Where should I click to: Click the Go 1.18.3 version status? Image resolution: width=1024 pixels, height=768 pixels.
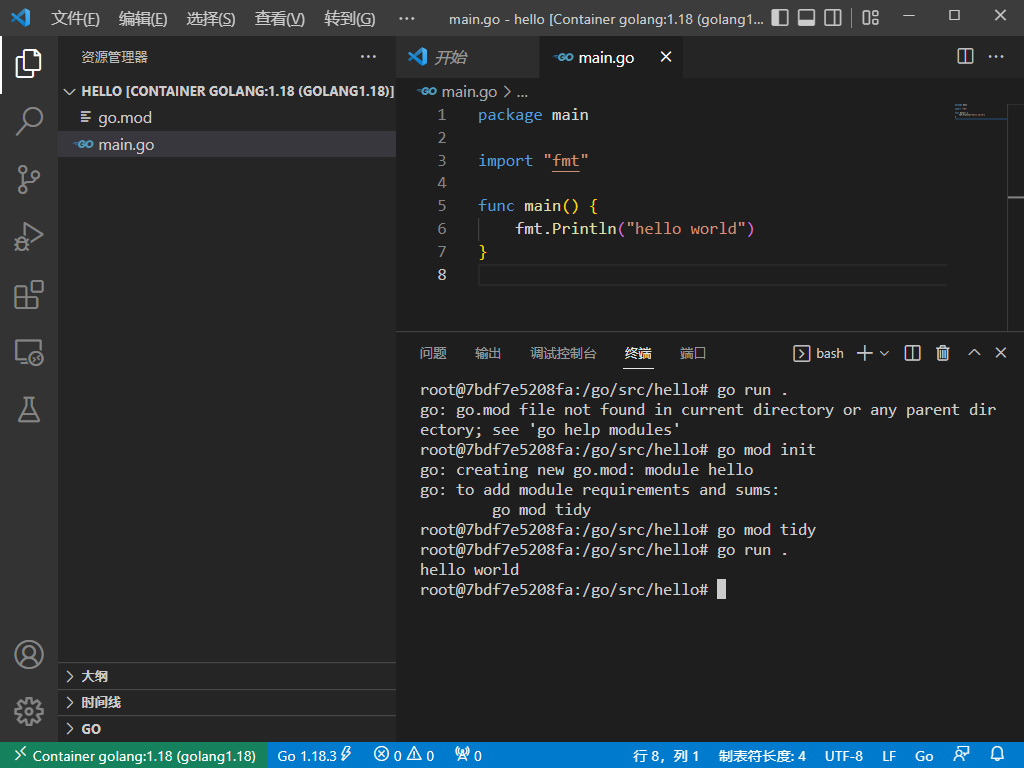[314, 756]
